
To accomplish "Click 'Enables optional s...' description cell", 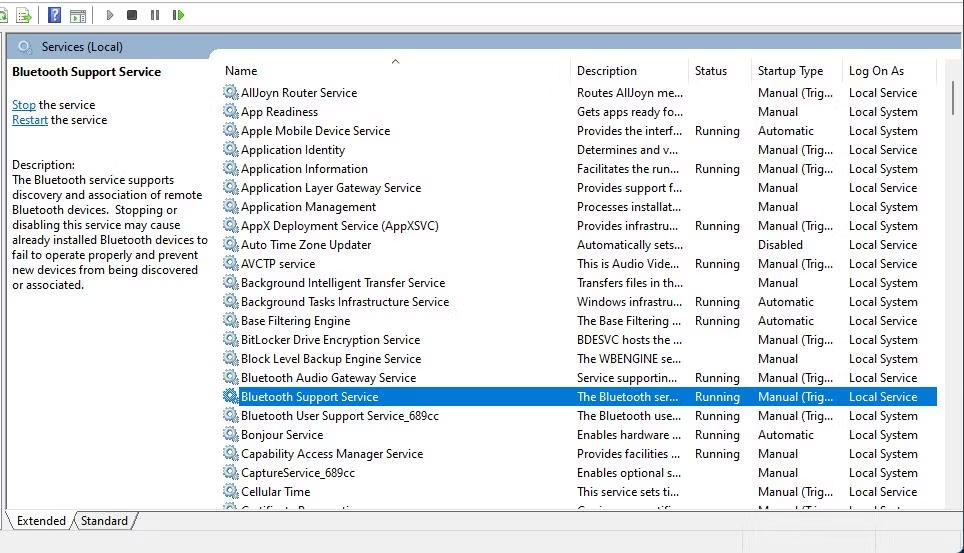I will 629,472.
